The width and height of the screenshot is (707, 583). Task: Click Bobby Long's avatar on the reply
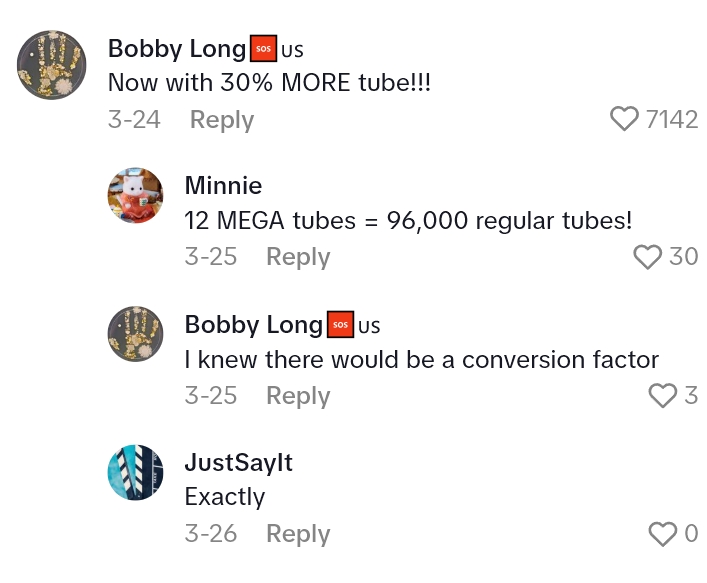(x=135, y=333)
